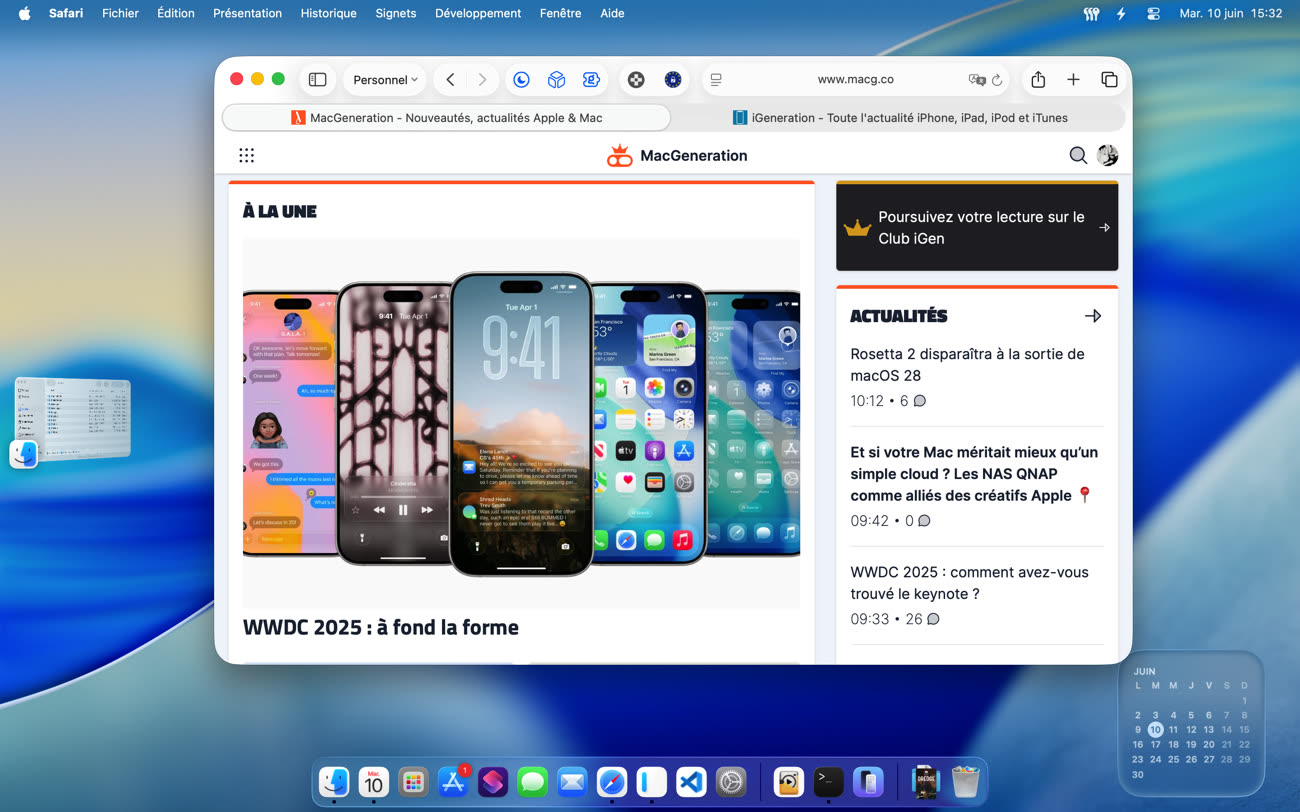Open the site grid menu icon
The image size is (1300, 812).
coord(246,155)
